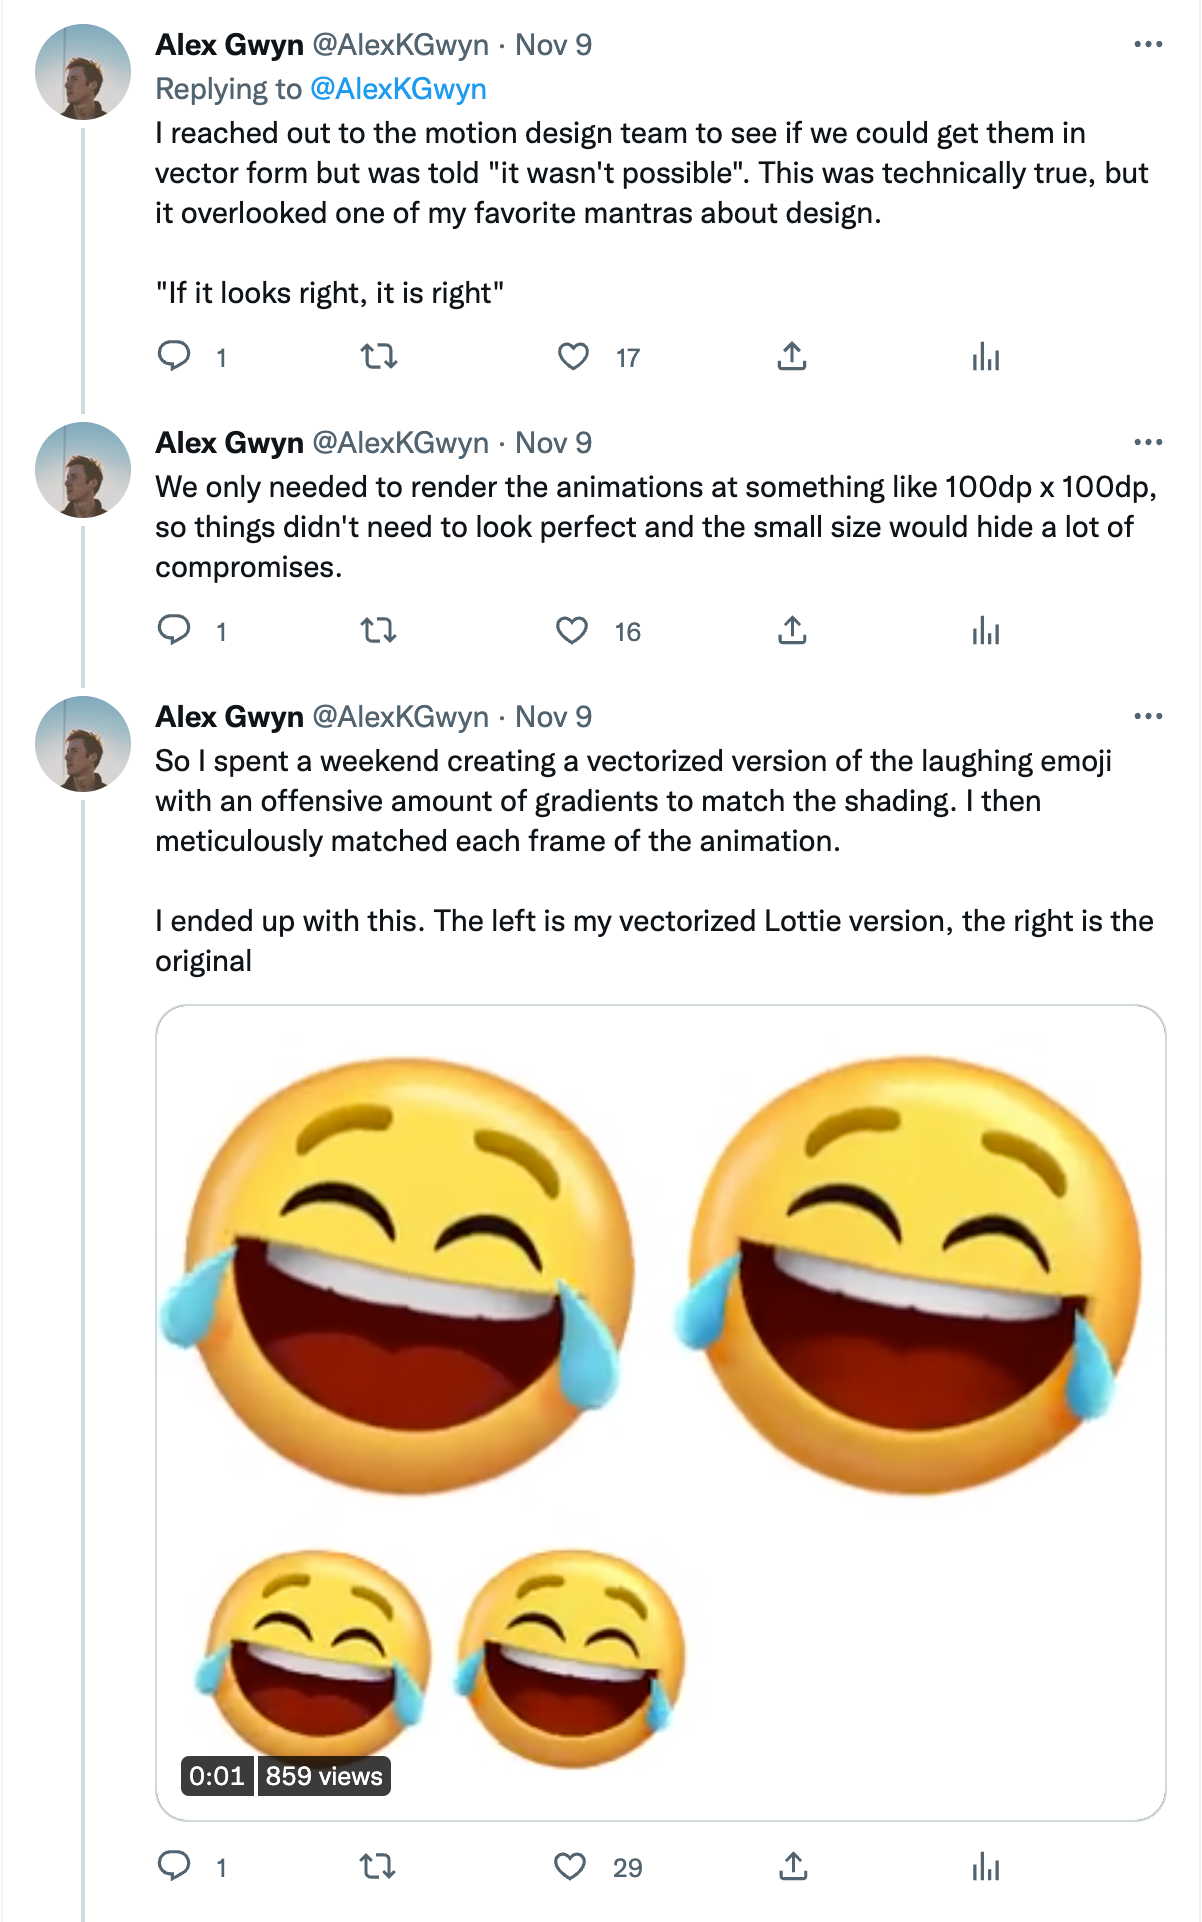Open more options on the Lottie tweet
Image resolution: width=1202 pixels, height=1922 pixels.
[x=1148, y=716]
